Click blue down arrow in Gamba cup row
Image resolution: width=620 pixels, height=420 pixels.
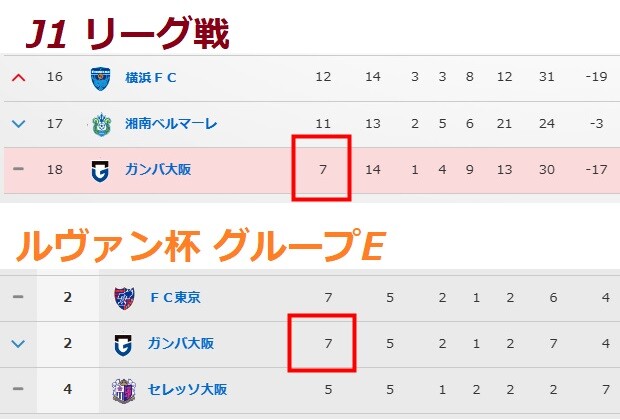click(19, 344)
